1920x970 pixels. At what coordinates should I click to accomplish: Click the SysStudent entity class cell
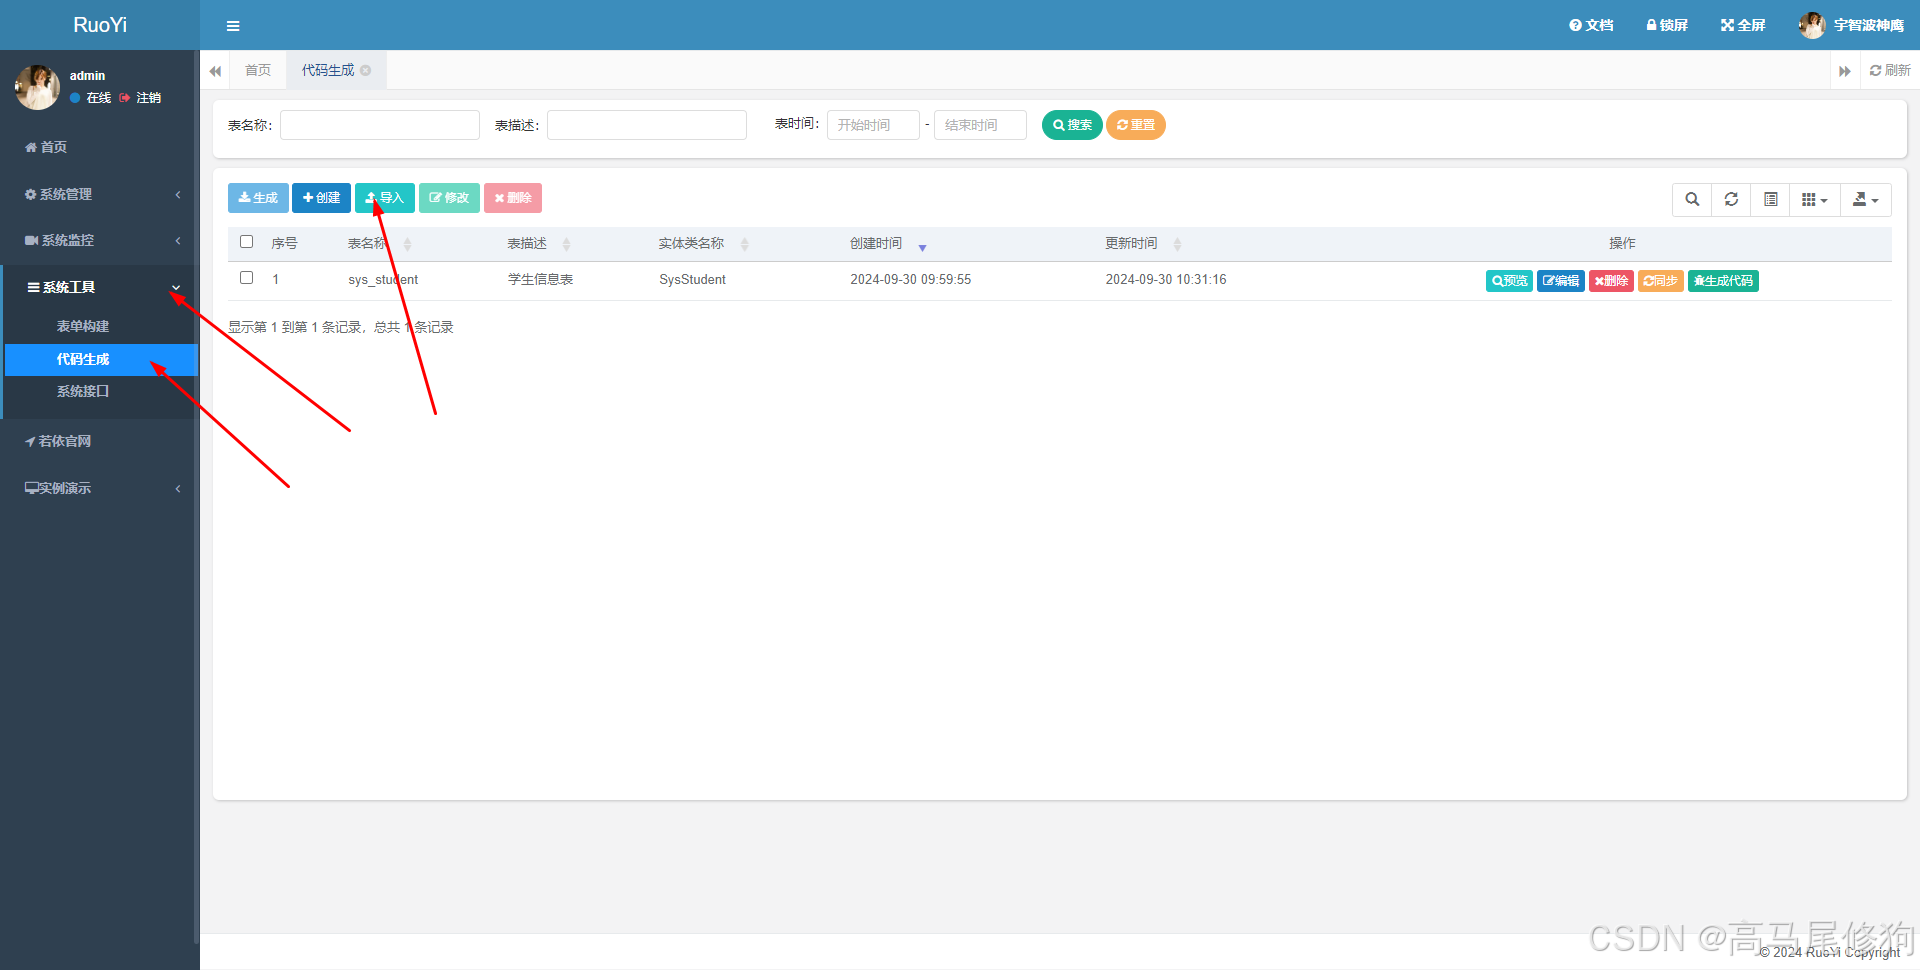point(692,280)
